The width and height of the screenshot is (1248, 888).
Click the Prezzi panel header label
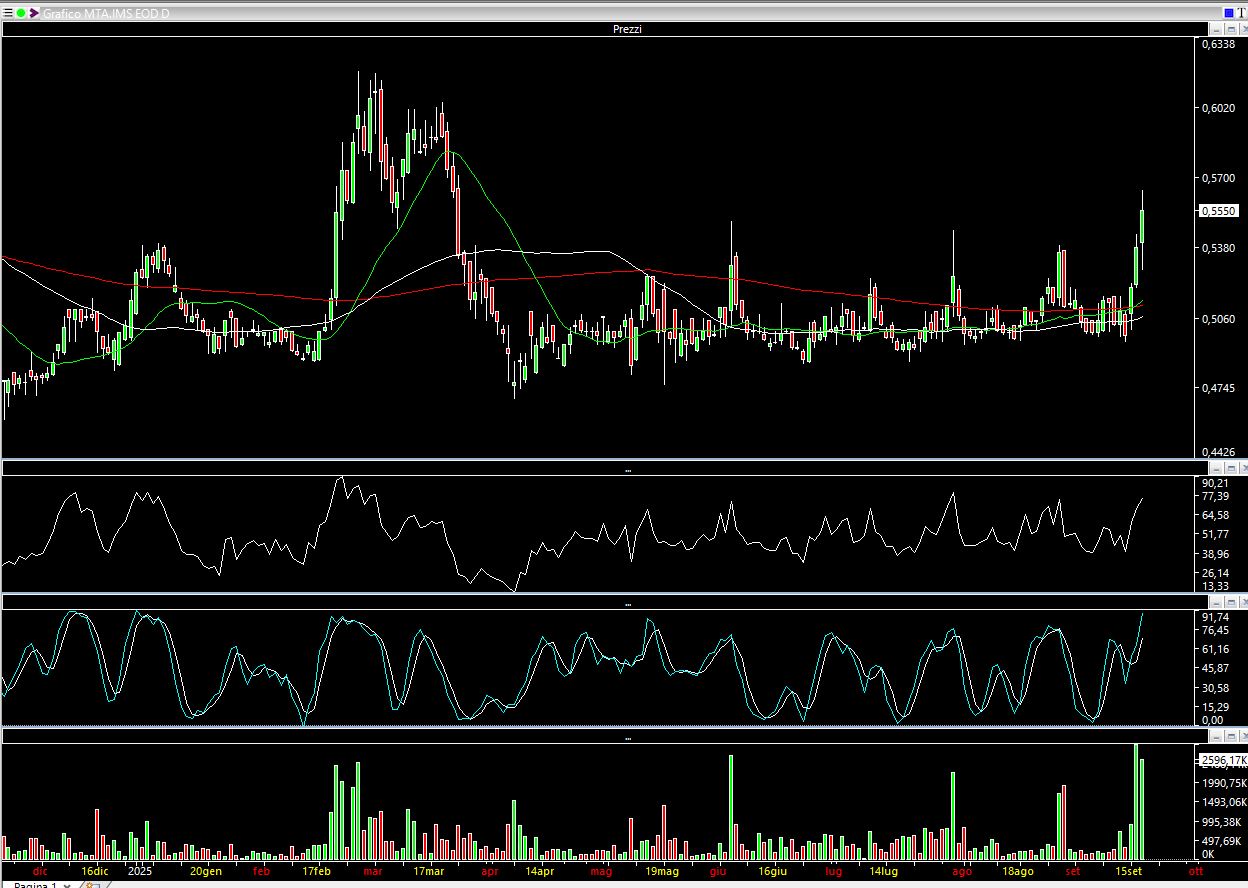(x=627, y=30)
